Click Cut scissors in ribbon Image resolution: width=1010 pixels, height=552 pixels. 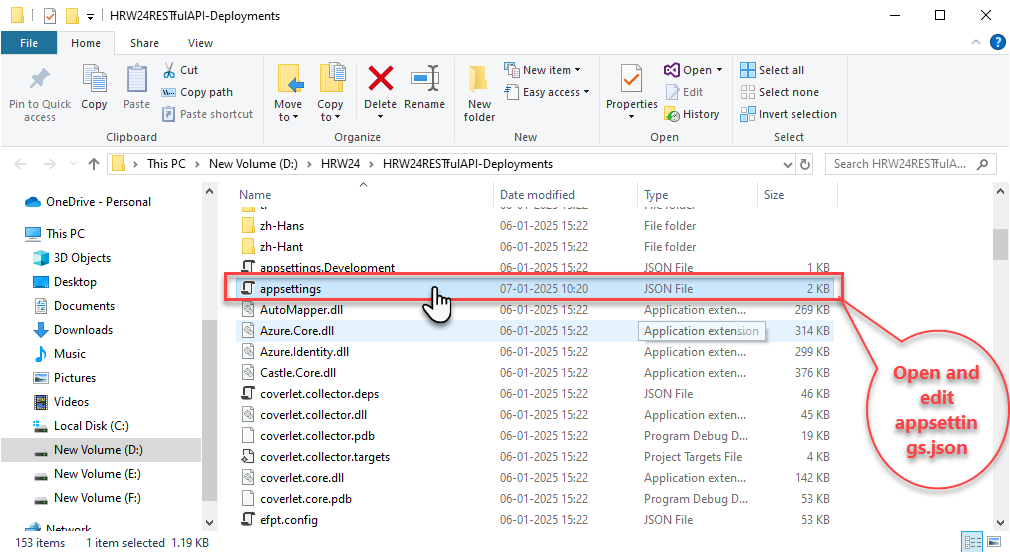click(x=180, y=70)
